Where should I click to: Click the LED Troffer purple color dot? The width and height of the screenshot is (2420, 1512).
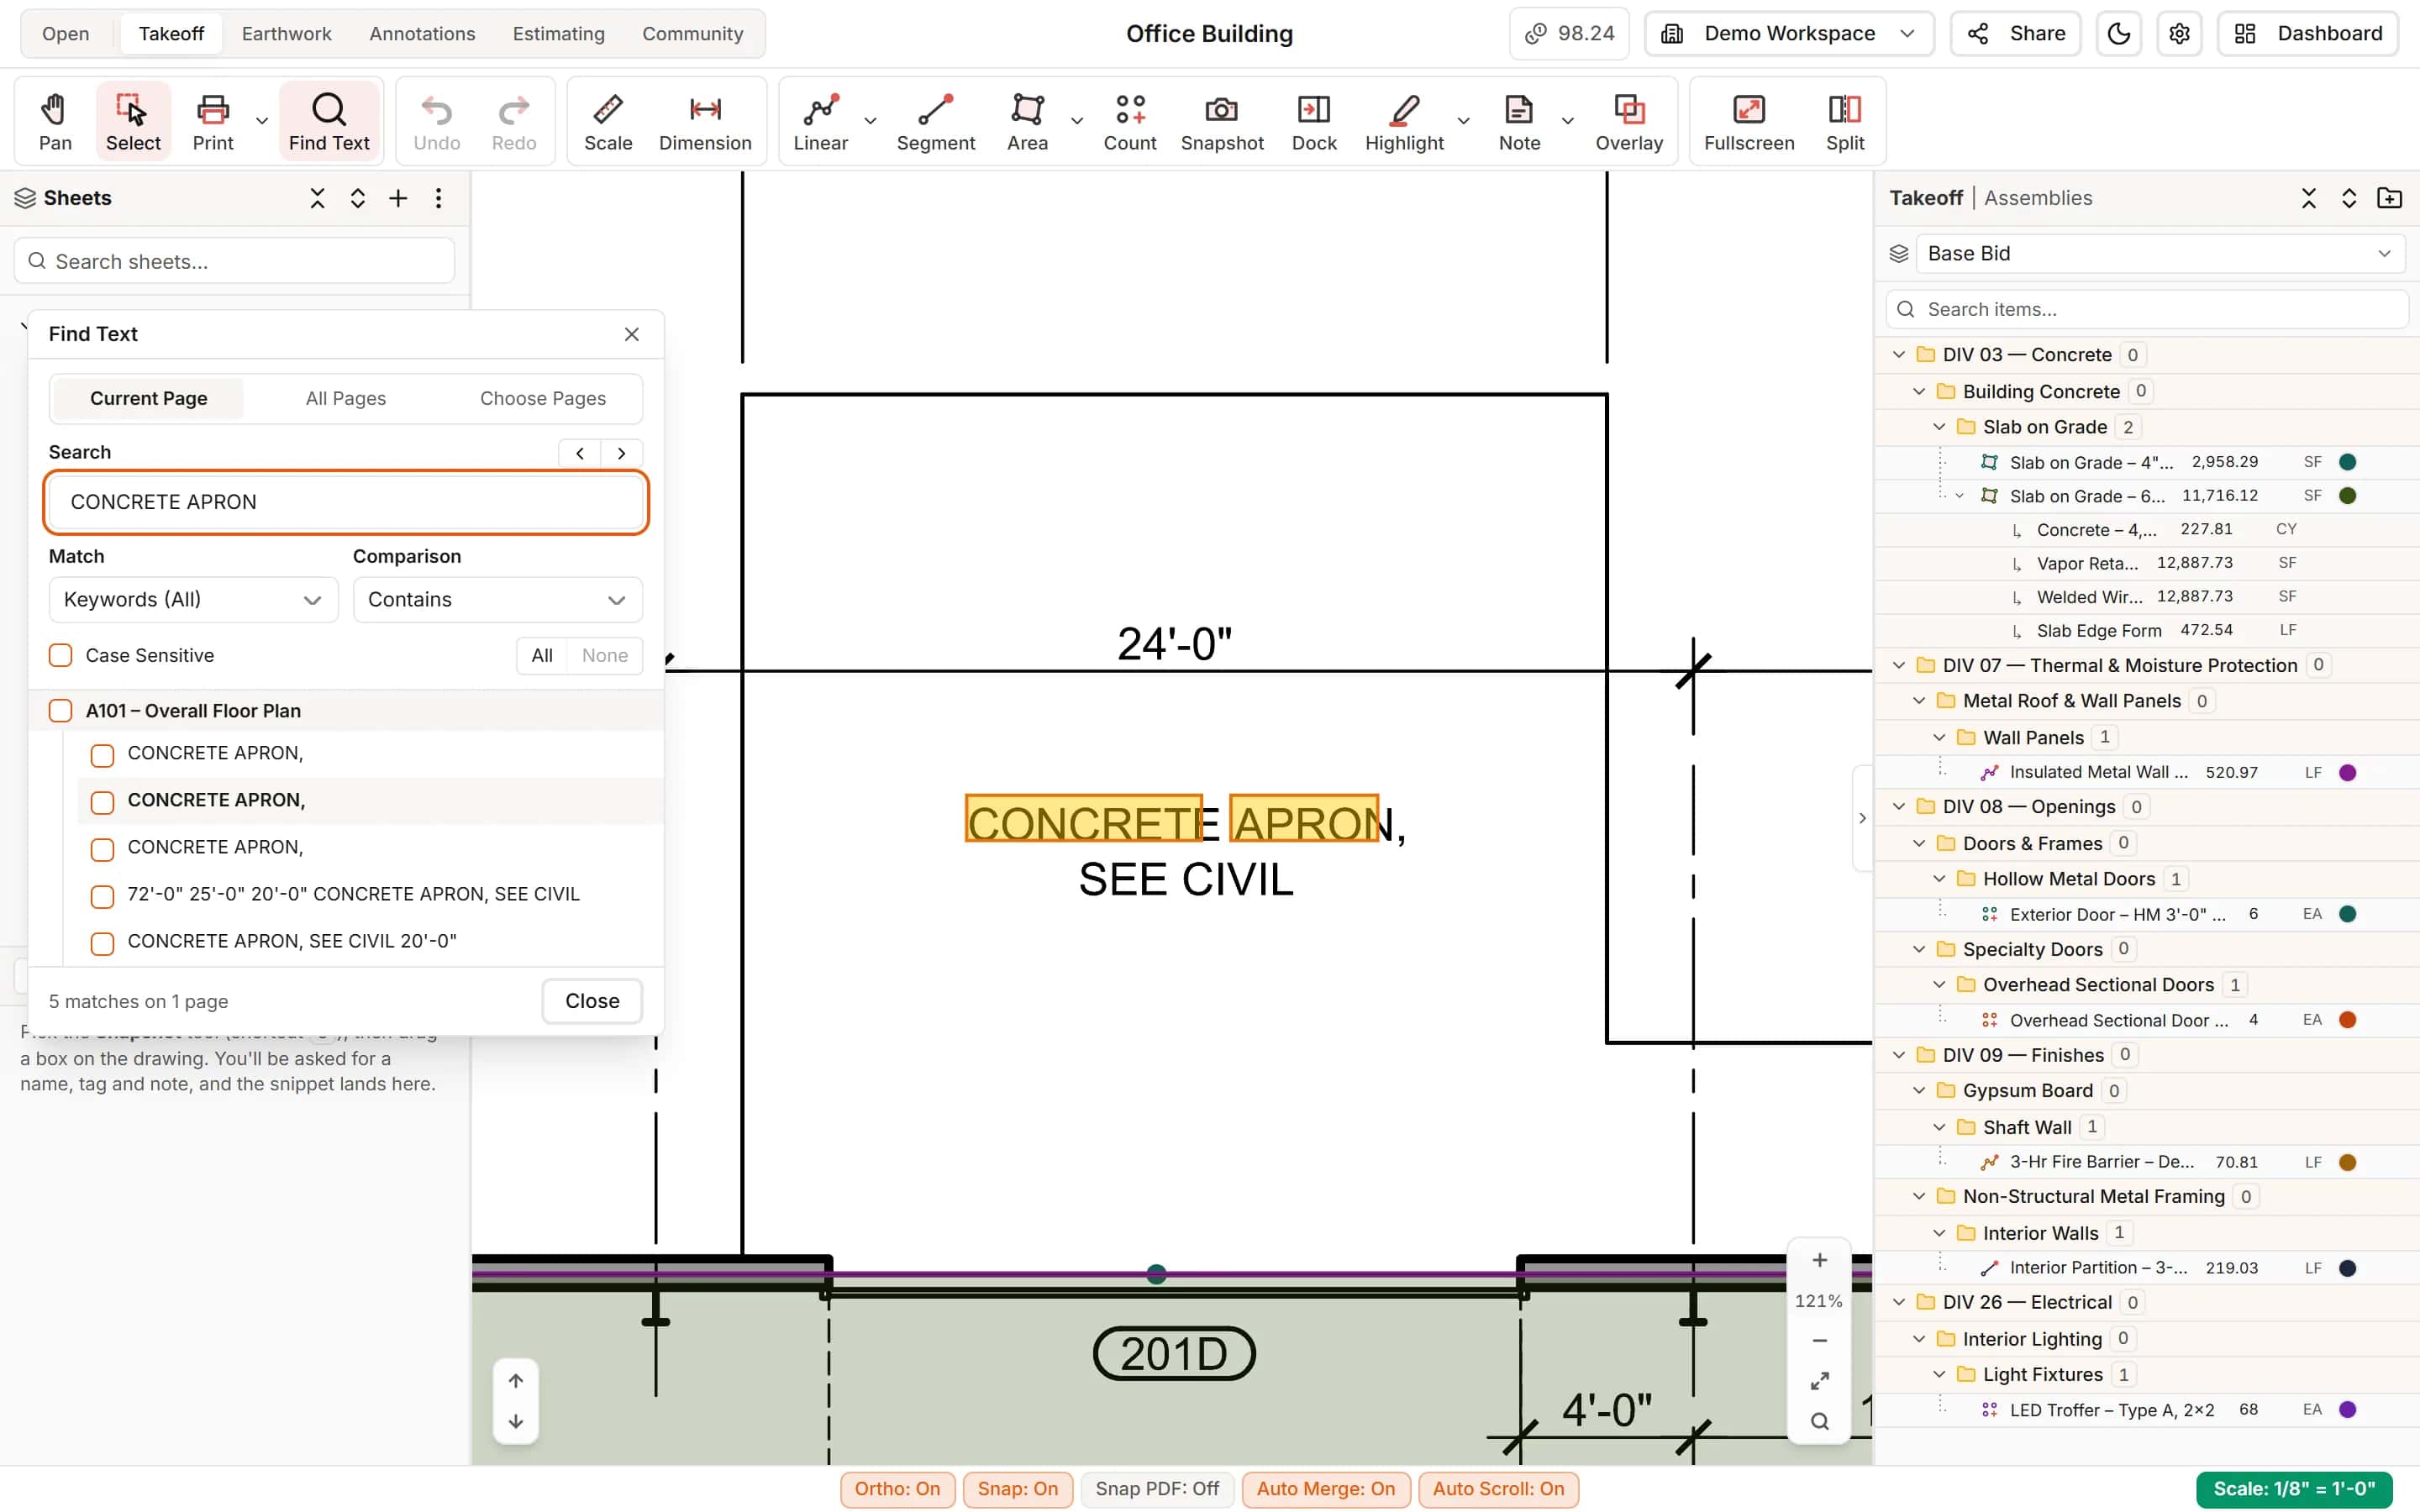(2348, 1409)
